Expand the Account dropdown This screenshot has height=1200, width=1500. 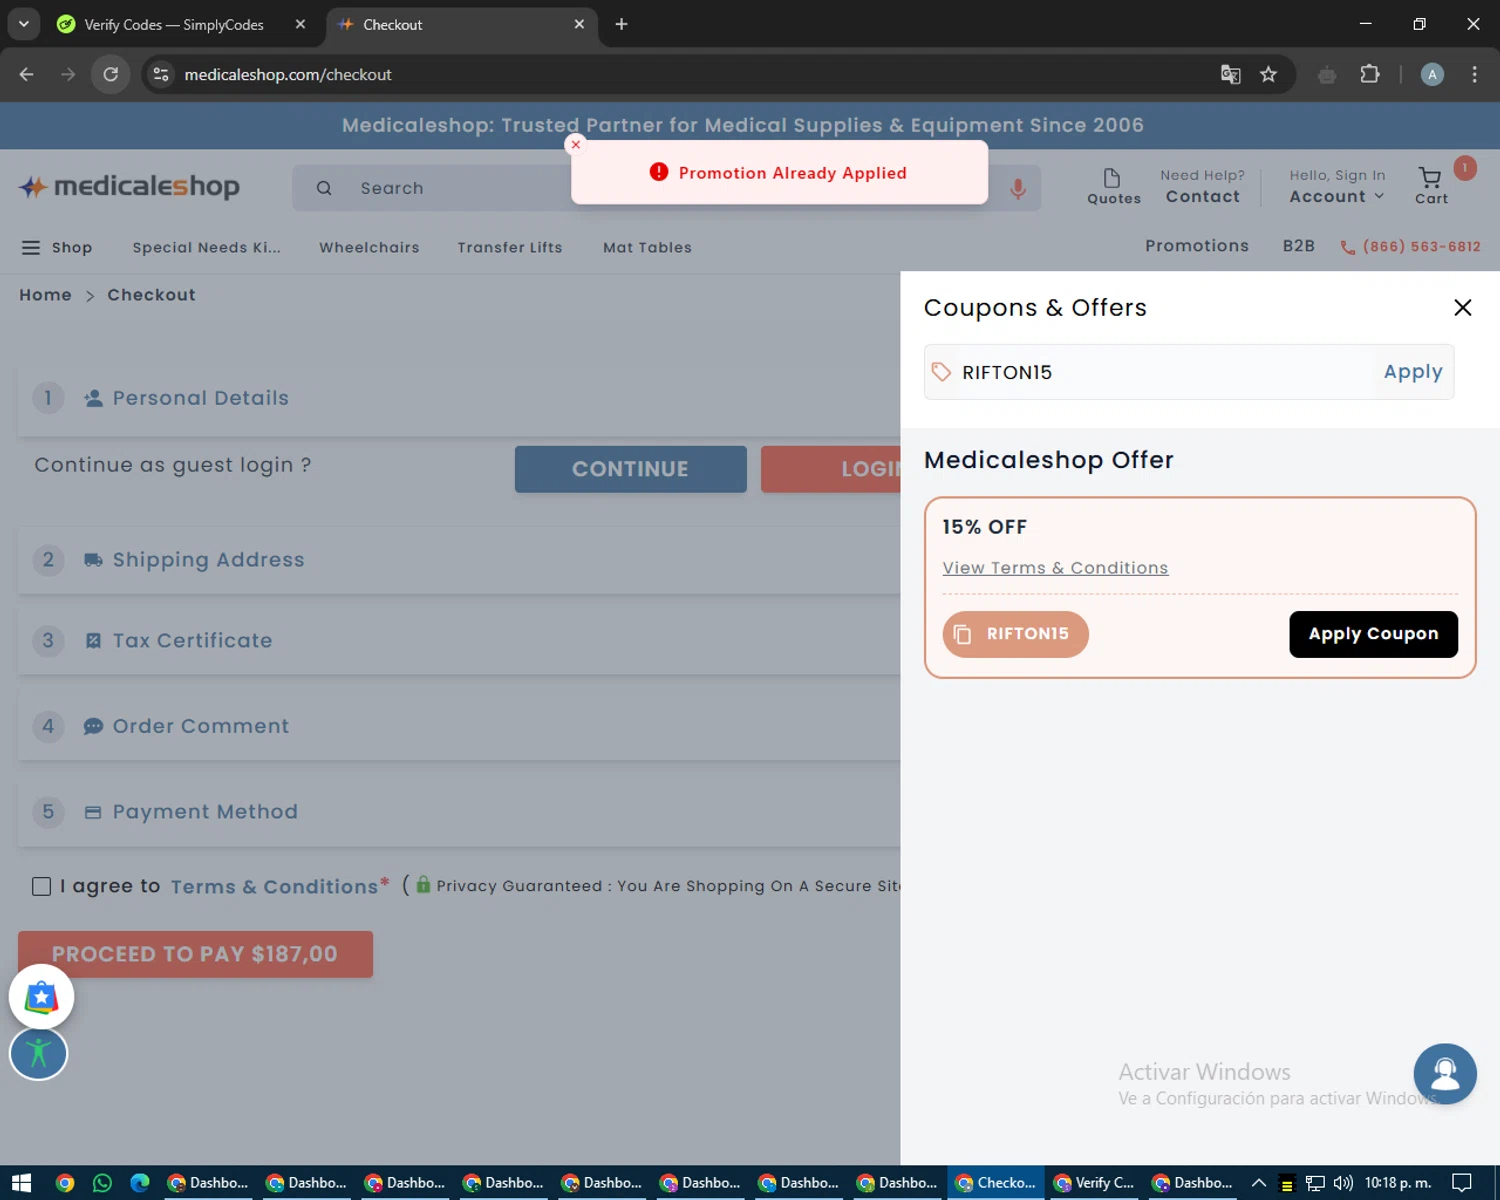pos(1337,197)
